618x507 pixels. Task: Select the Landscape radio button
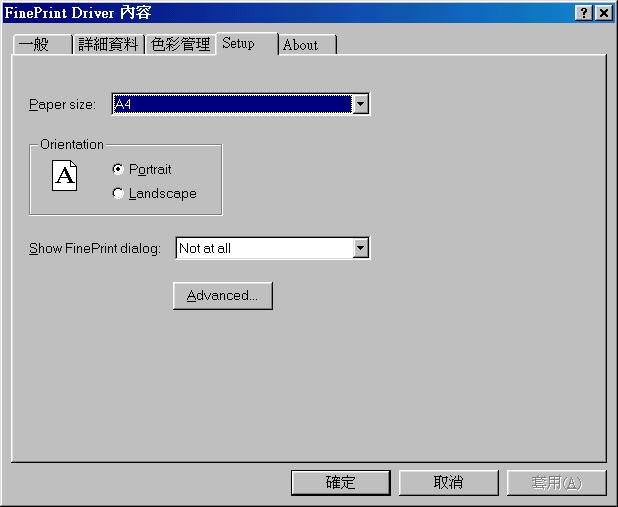pos(118,193)
